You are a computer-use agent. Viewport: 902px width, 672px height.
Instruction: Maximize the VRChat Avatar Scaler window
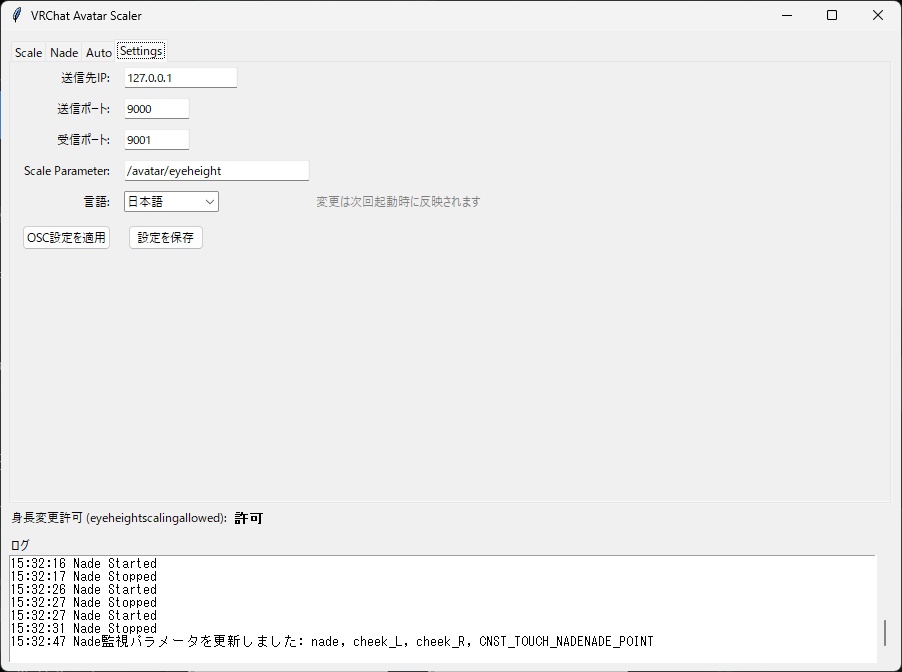pos(832,15)
